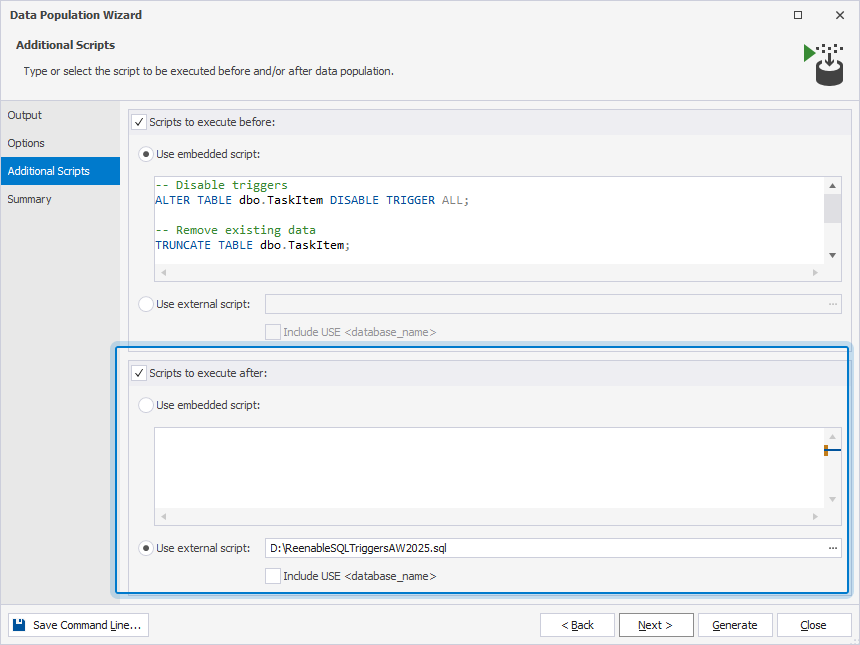Toggle Scripts to execute before checkbox
The height and width of the screenshot is (645, 860).
[x=139, y=122]
